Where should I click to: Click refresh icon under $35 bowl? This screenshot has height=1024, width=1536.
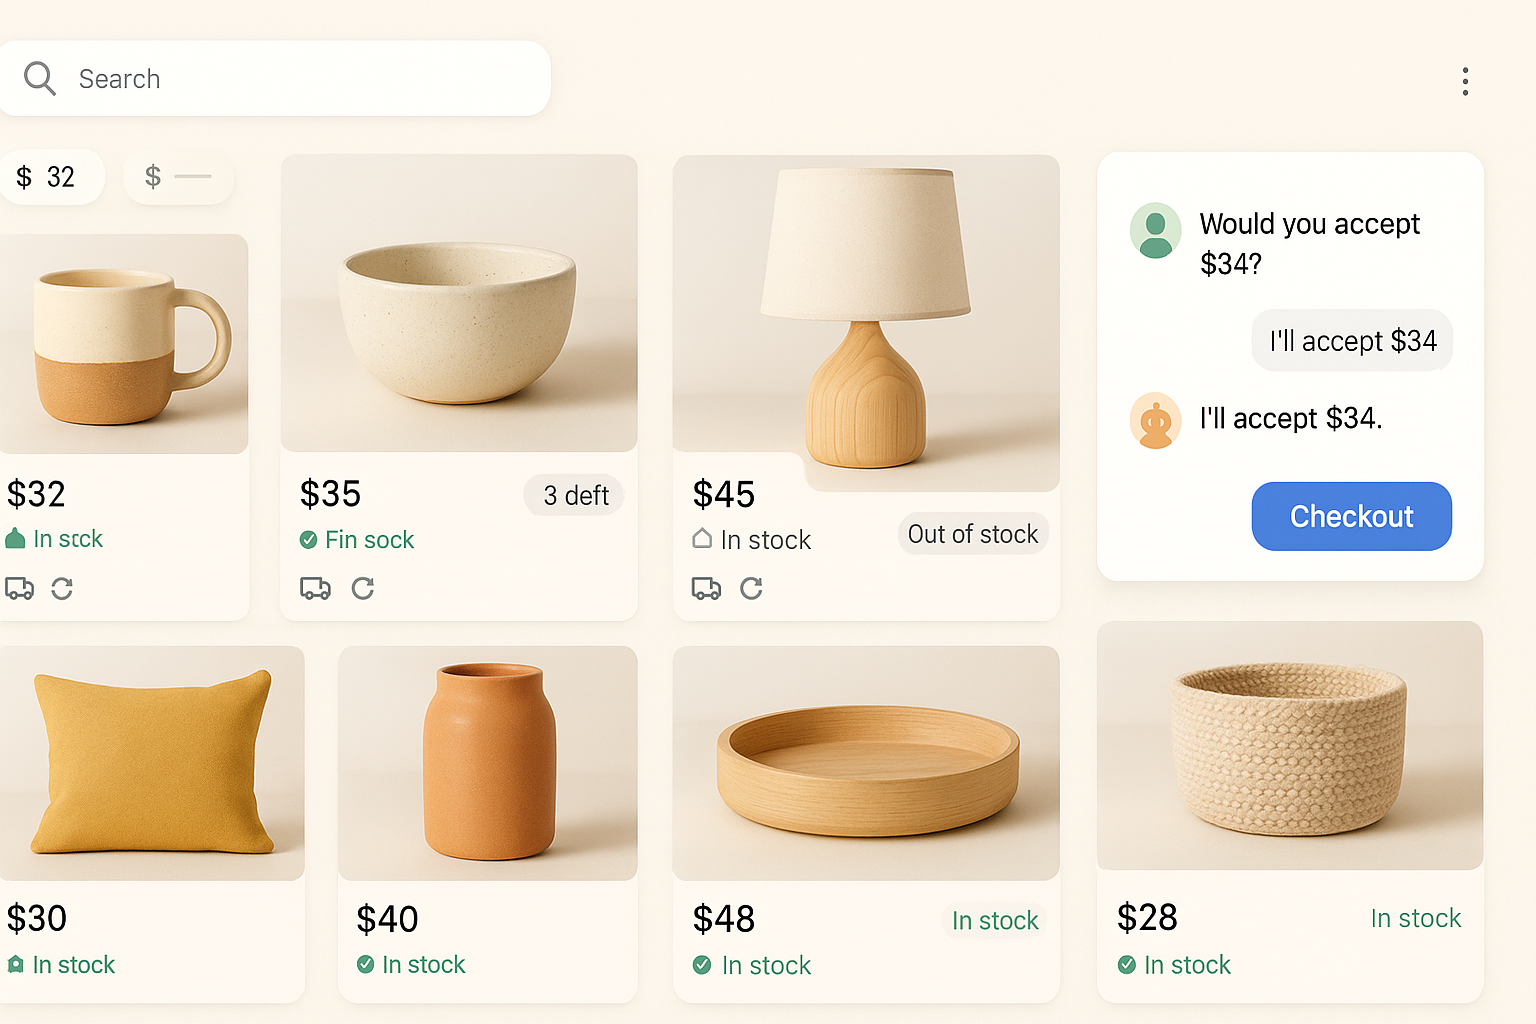(363, 588)
